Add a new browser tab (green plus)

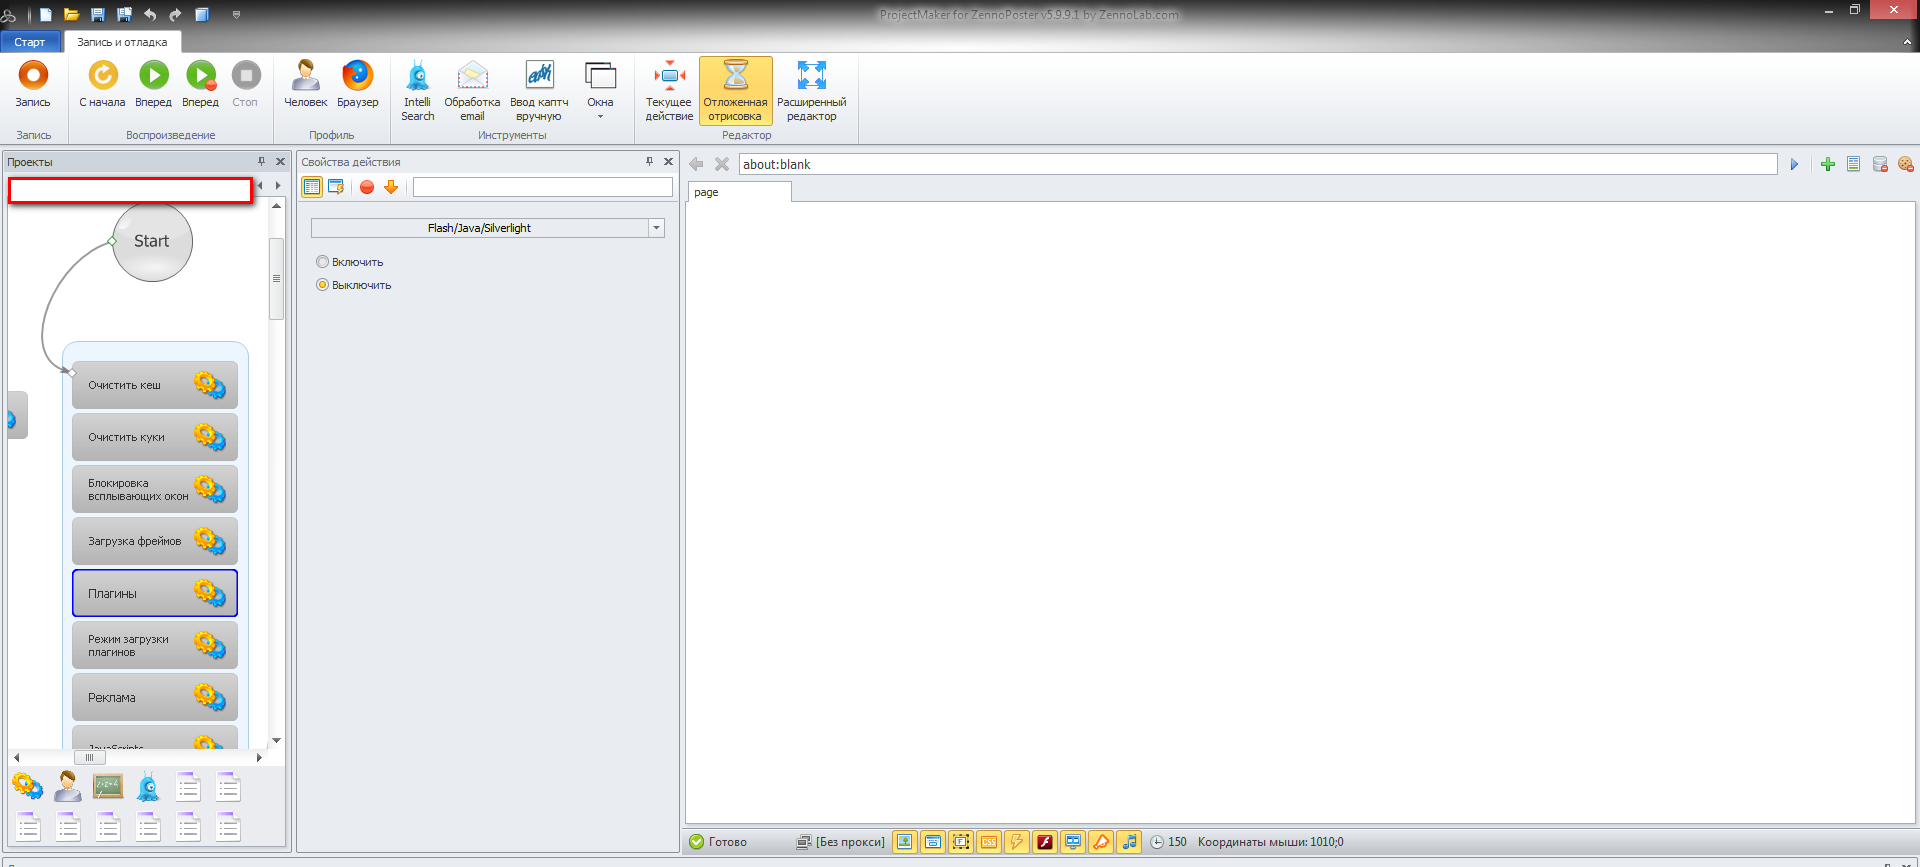1828,164
